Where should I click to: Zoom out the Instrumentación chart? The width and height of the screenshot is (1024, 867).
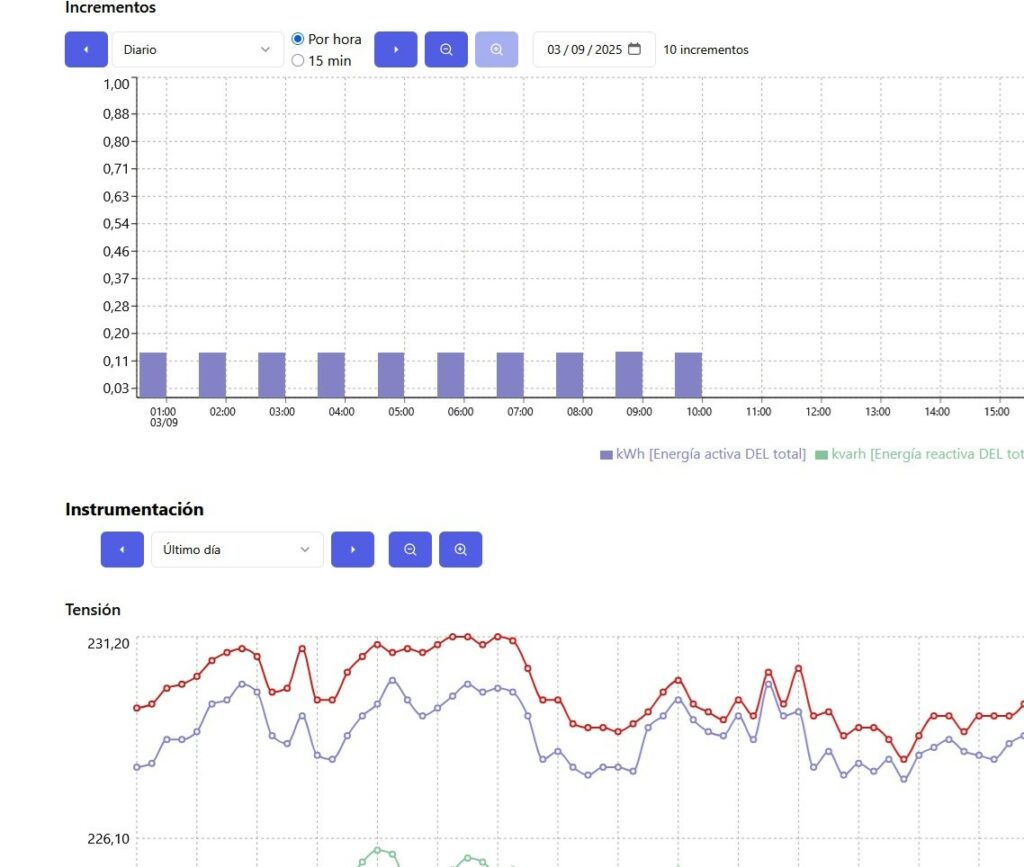410,549
